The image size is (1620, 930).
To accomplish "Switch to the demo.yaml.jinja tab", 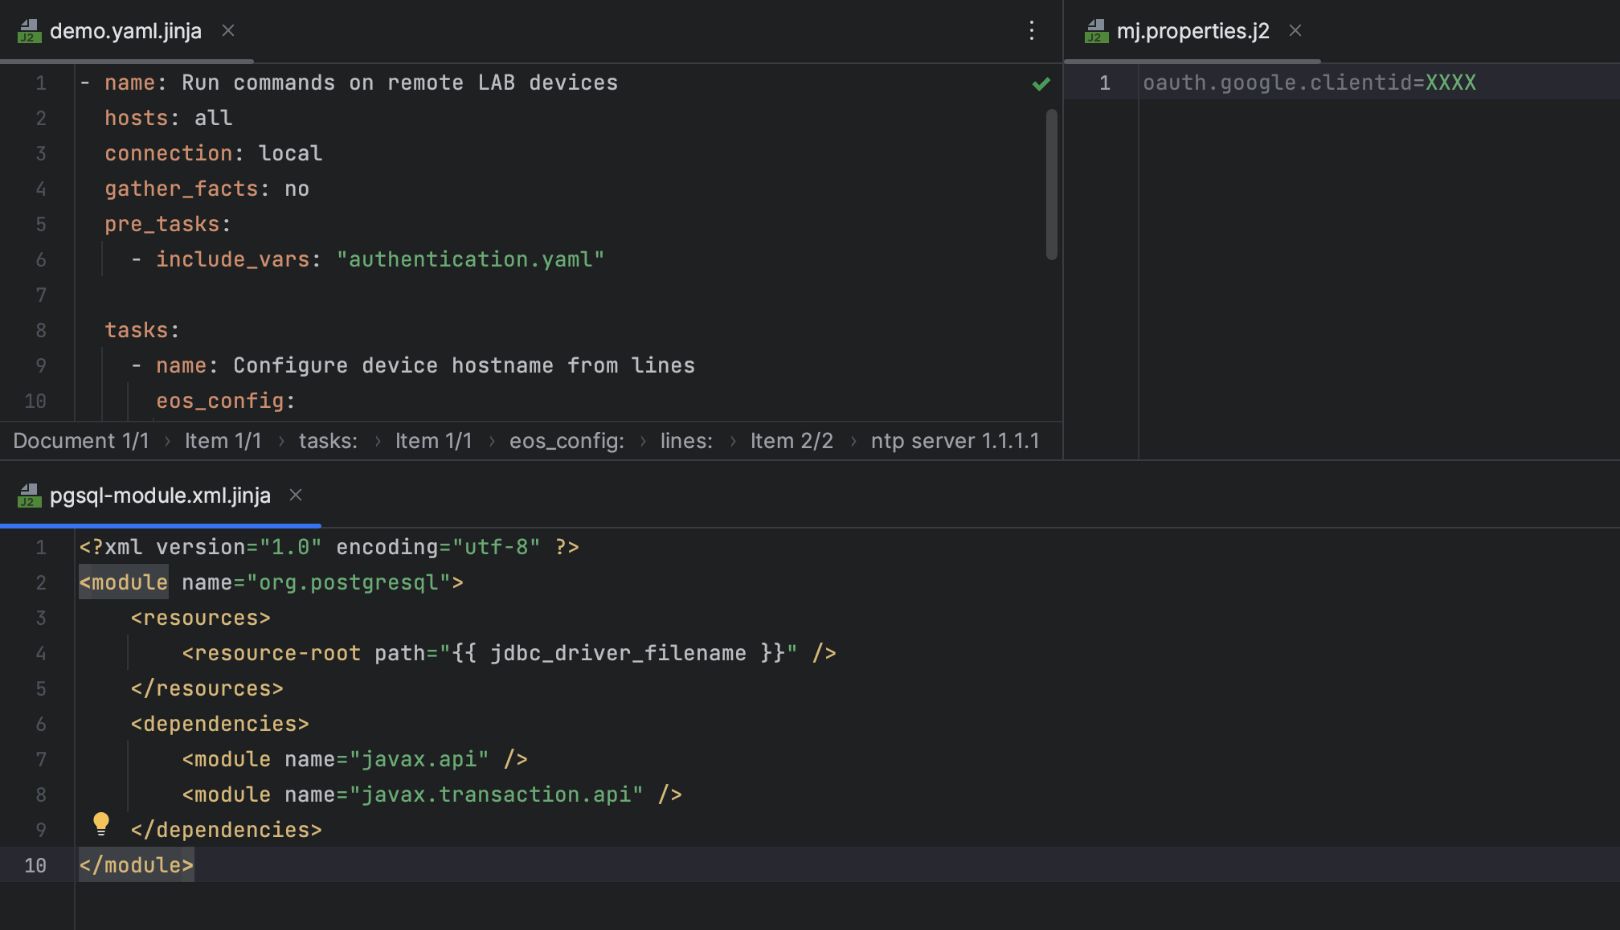I will (x=125, y=32).
